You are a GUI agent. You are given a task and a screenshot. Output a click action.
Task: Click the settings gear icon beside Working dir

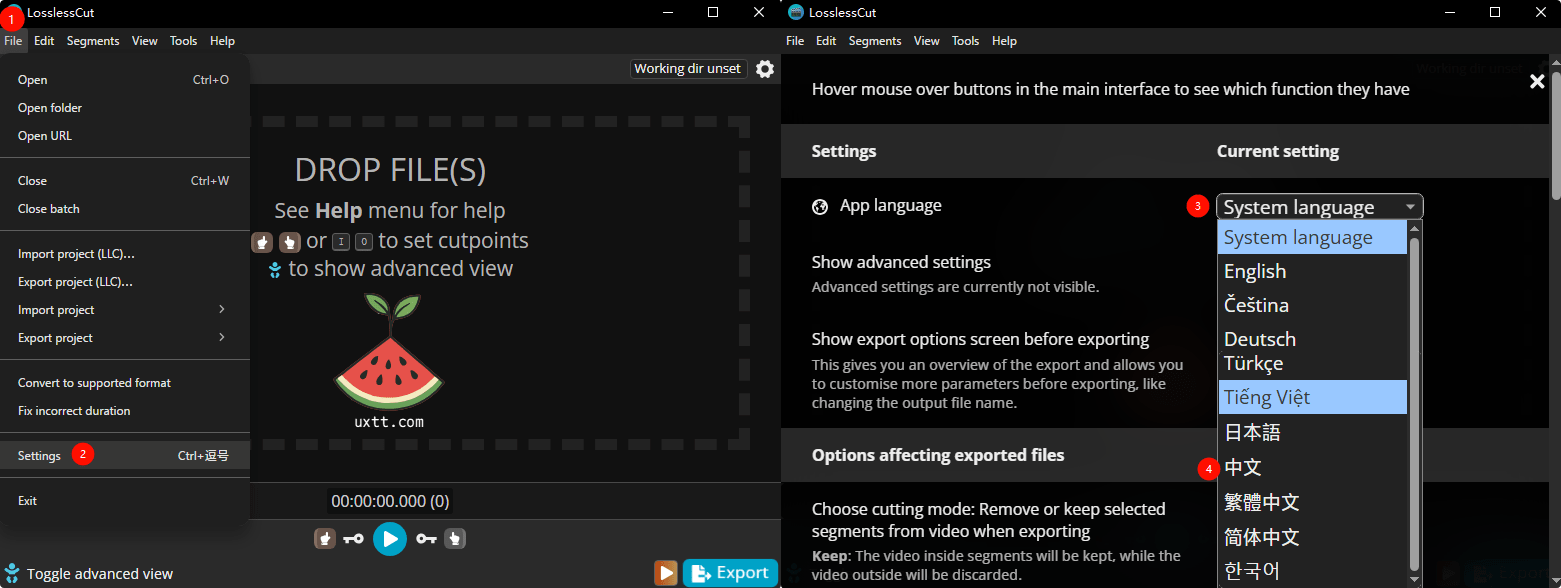click(765, 69)
